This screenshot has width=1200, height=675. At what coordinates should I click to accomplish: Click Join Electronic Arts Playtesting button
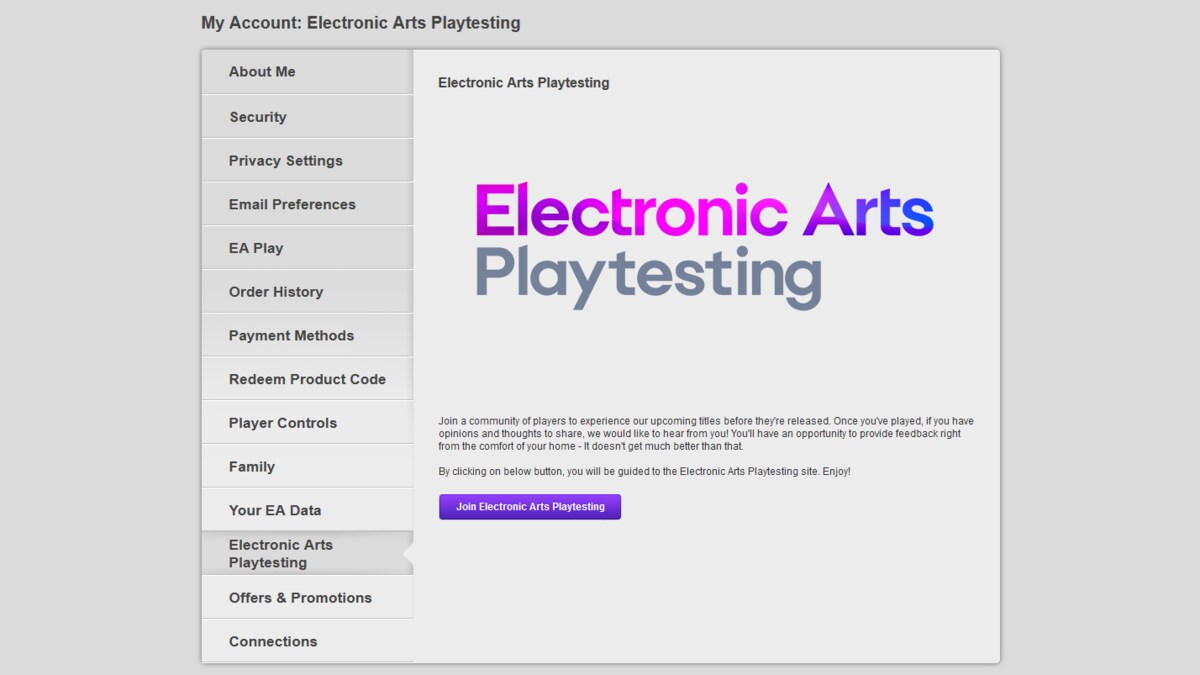[530, 507]
